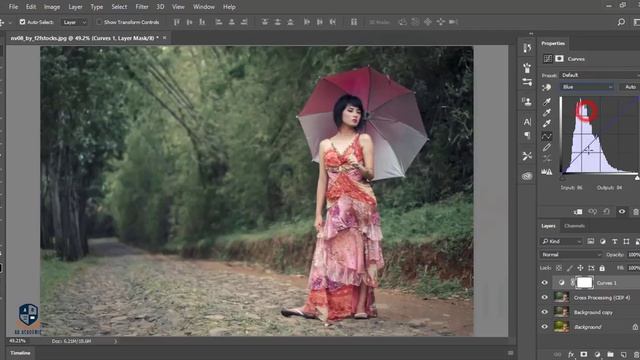This screenshot has height=360, width=640.
Task: Lock transparent pixels icon
Action: pos(559,268)
